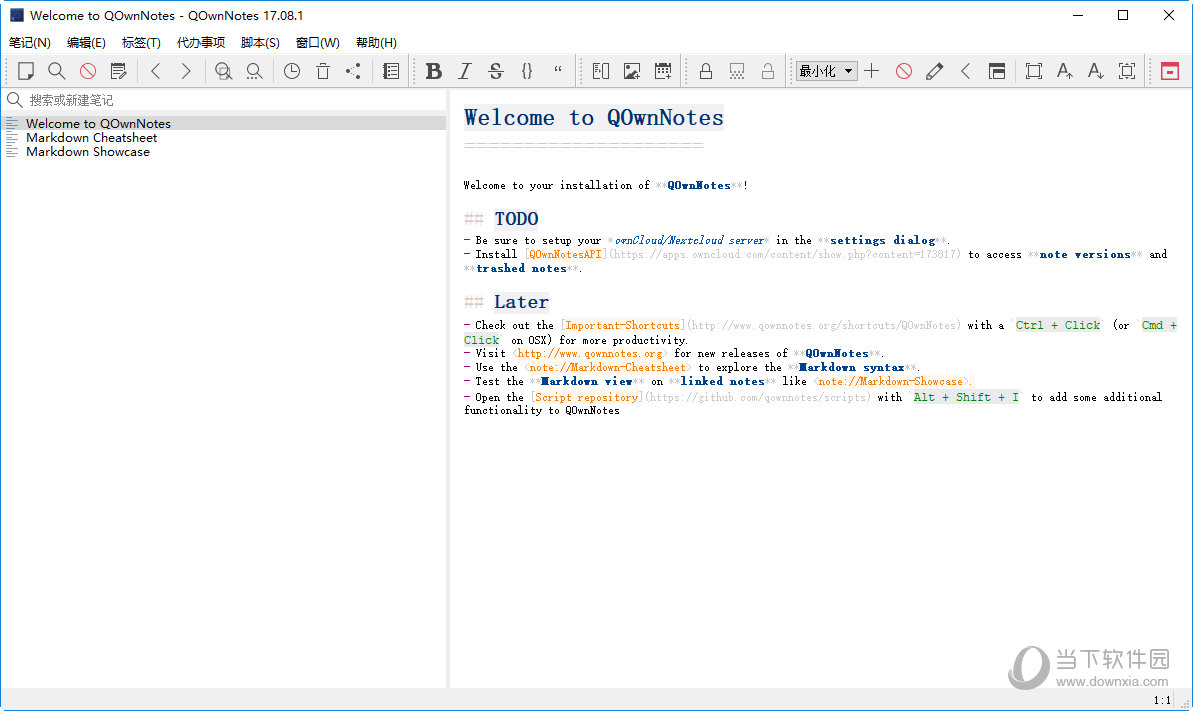Go back in note history (left arrow)
Viewport: 1193px width, 711px height.
click(x=156, y=71)
